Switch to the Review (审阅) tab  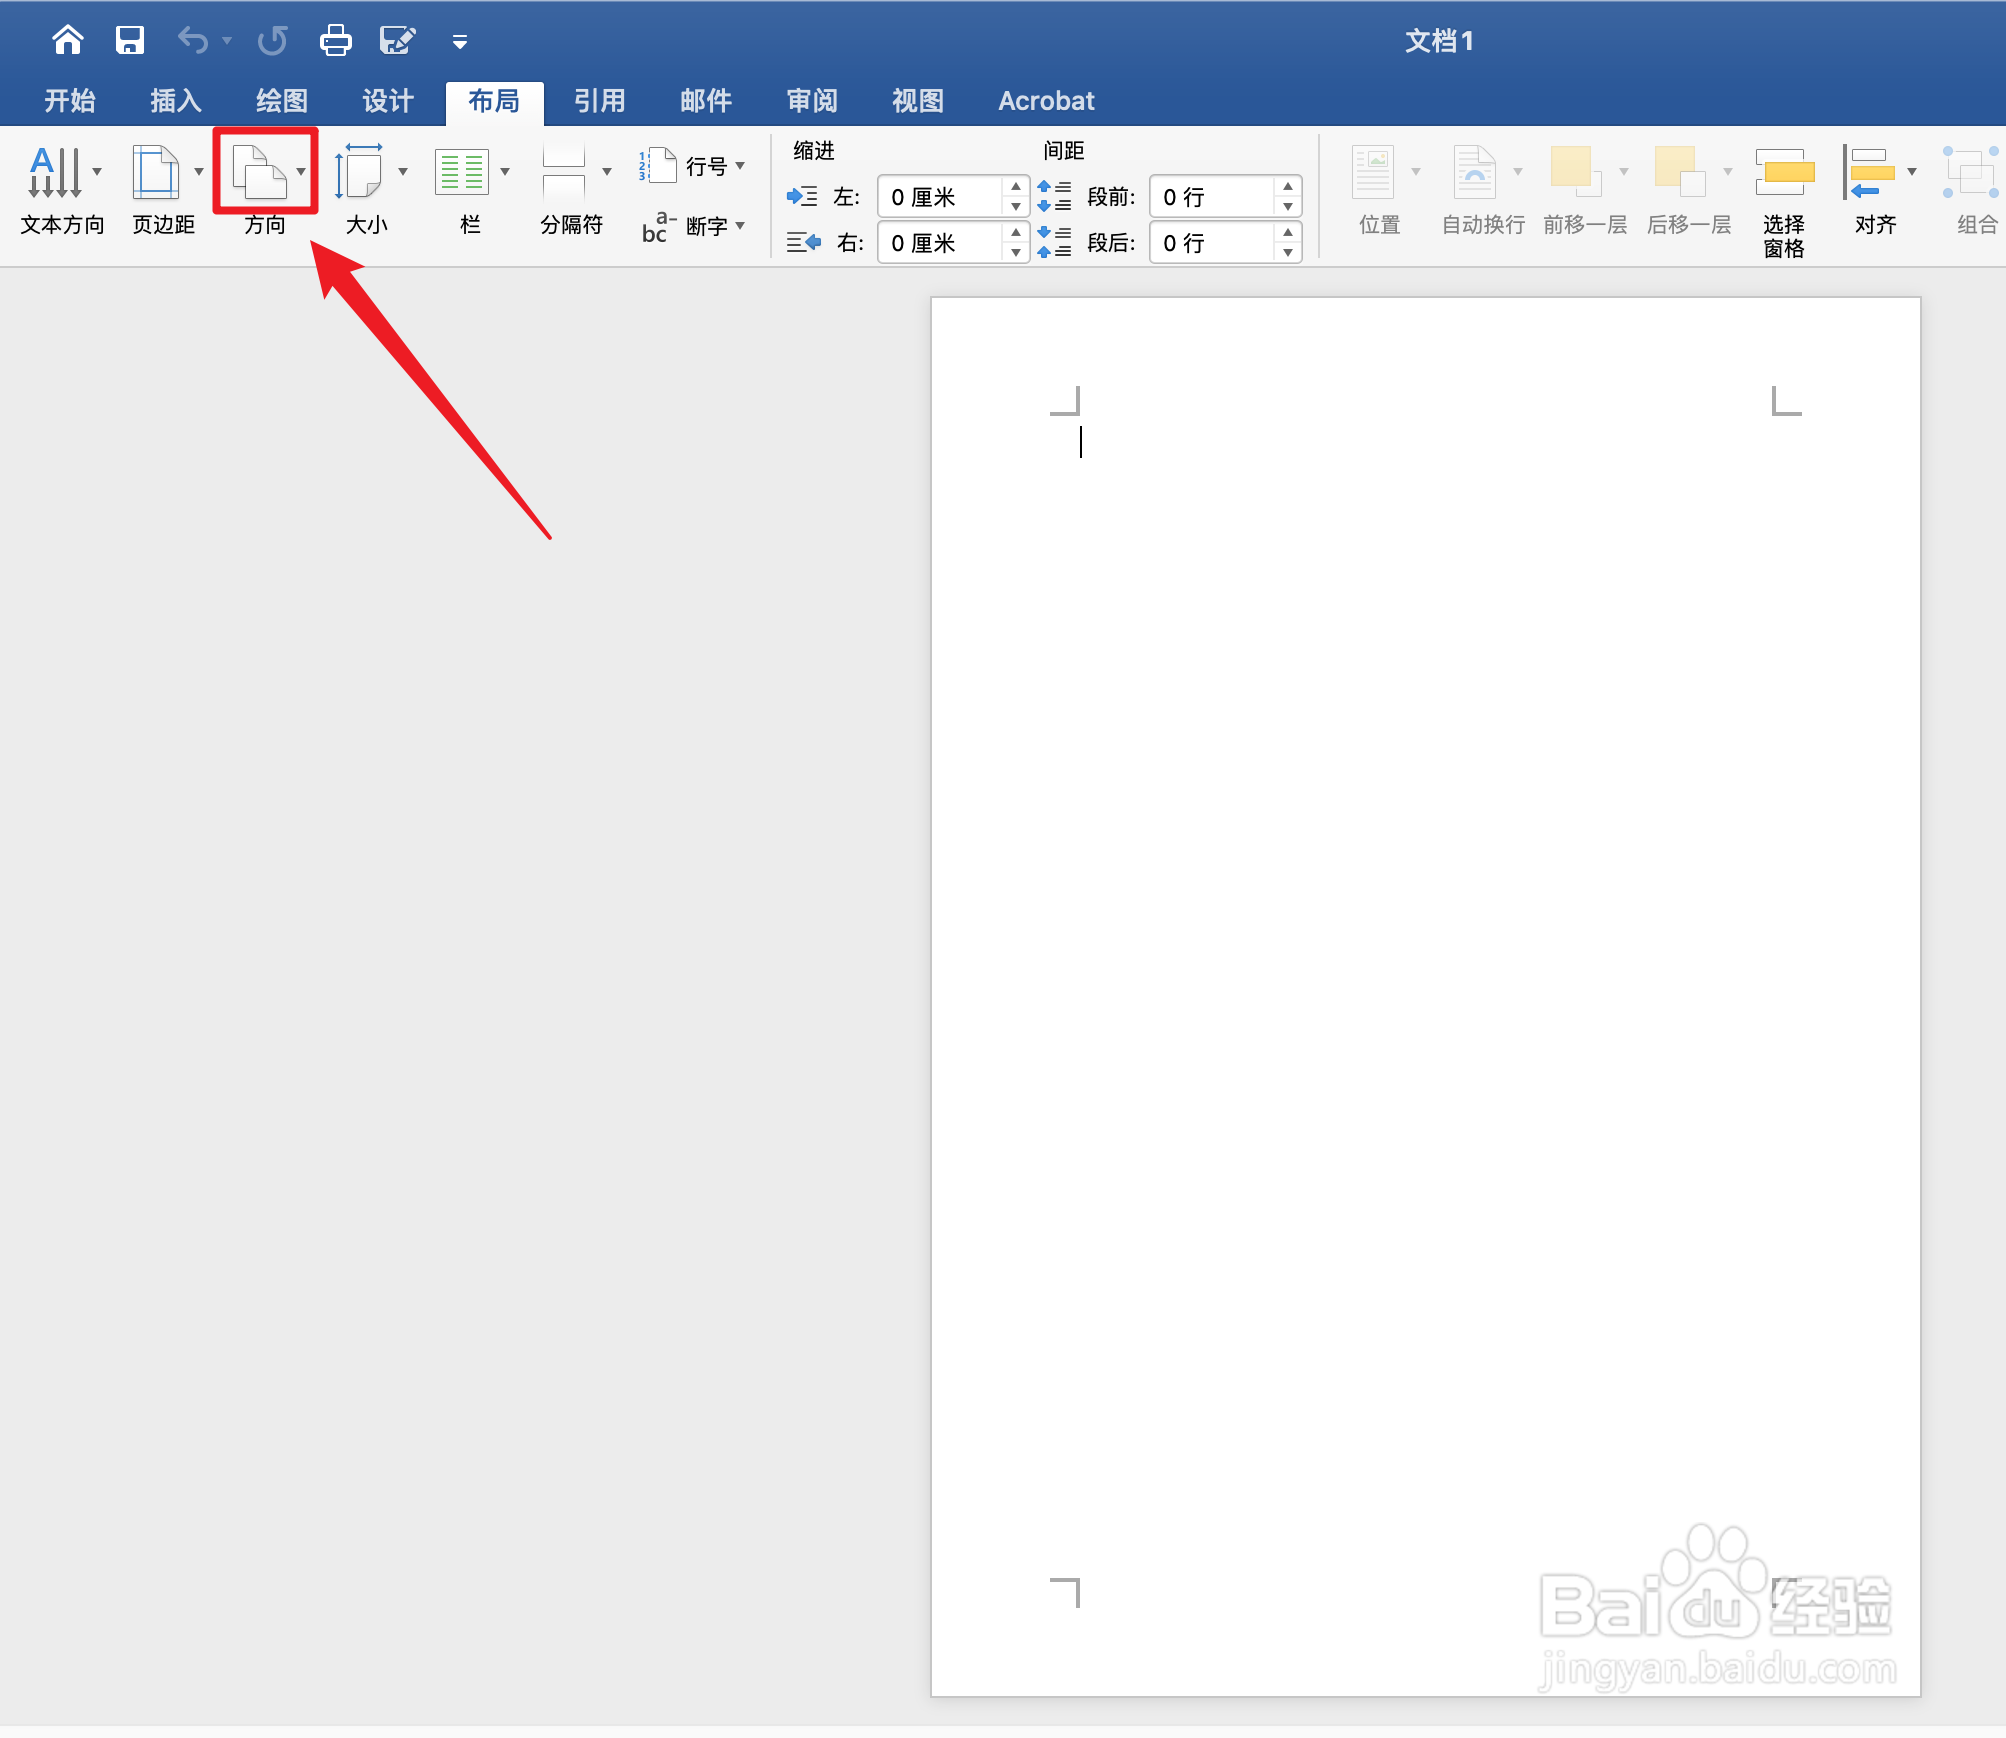tap(811, 101)
